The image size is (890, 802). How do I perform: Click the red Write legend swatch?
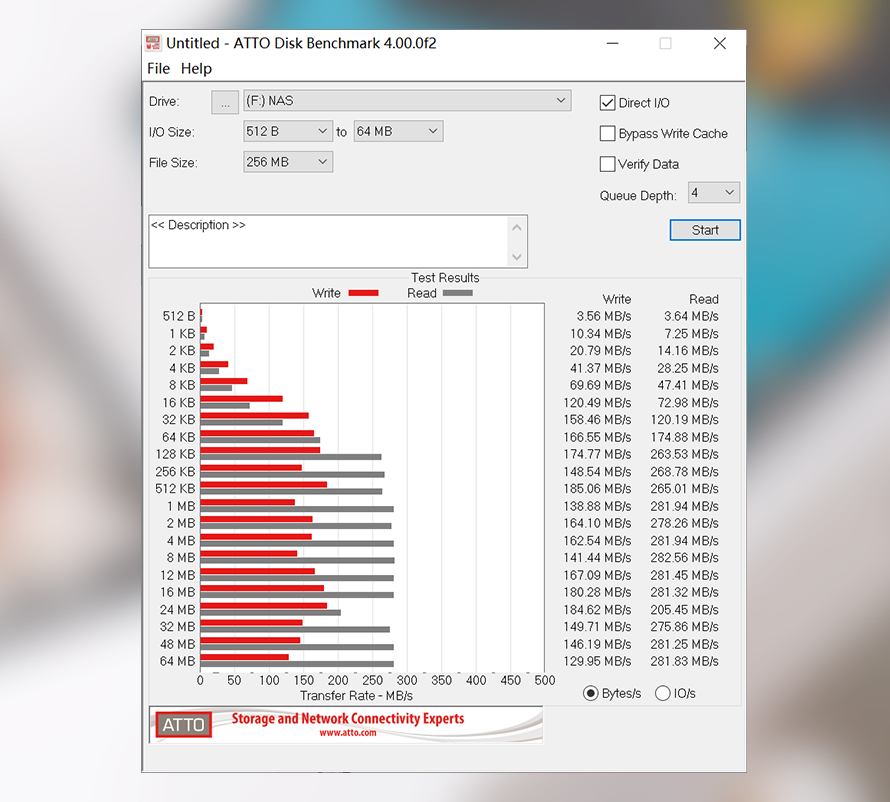pyautogui.click(x=363, y=293)
